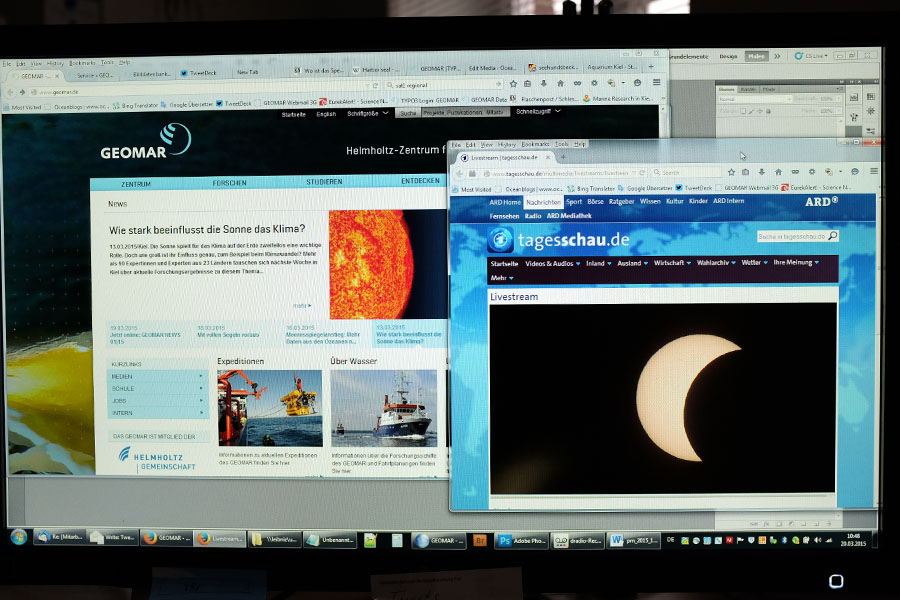Open new tab plus button in tagesschau browser
The height and width of the screenshot is (600, 900).
[563, 157]
